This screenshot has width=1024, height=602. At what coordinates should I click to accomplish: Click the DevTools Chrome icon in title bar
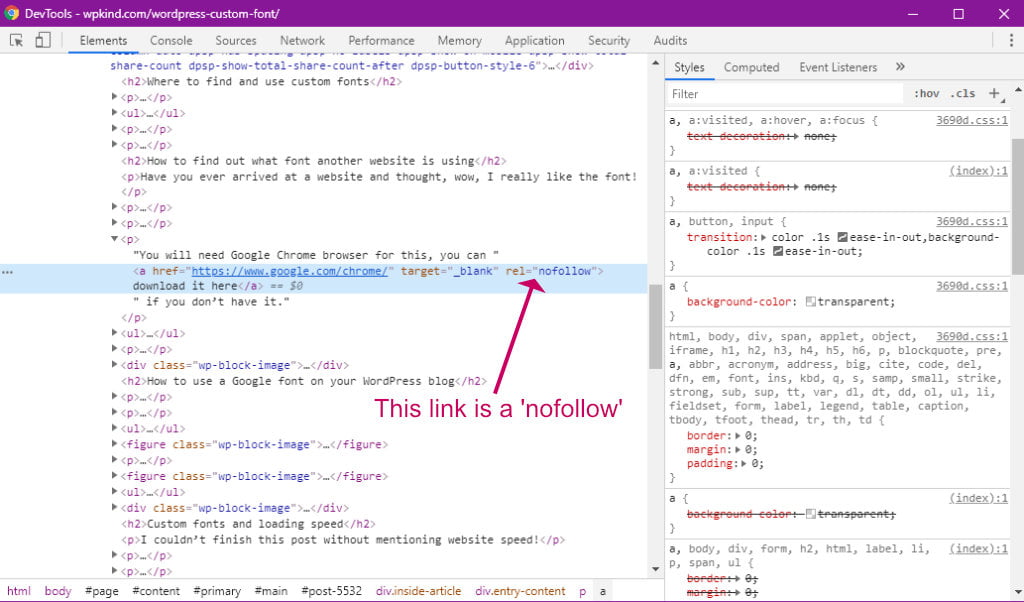click(12, 14)
